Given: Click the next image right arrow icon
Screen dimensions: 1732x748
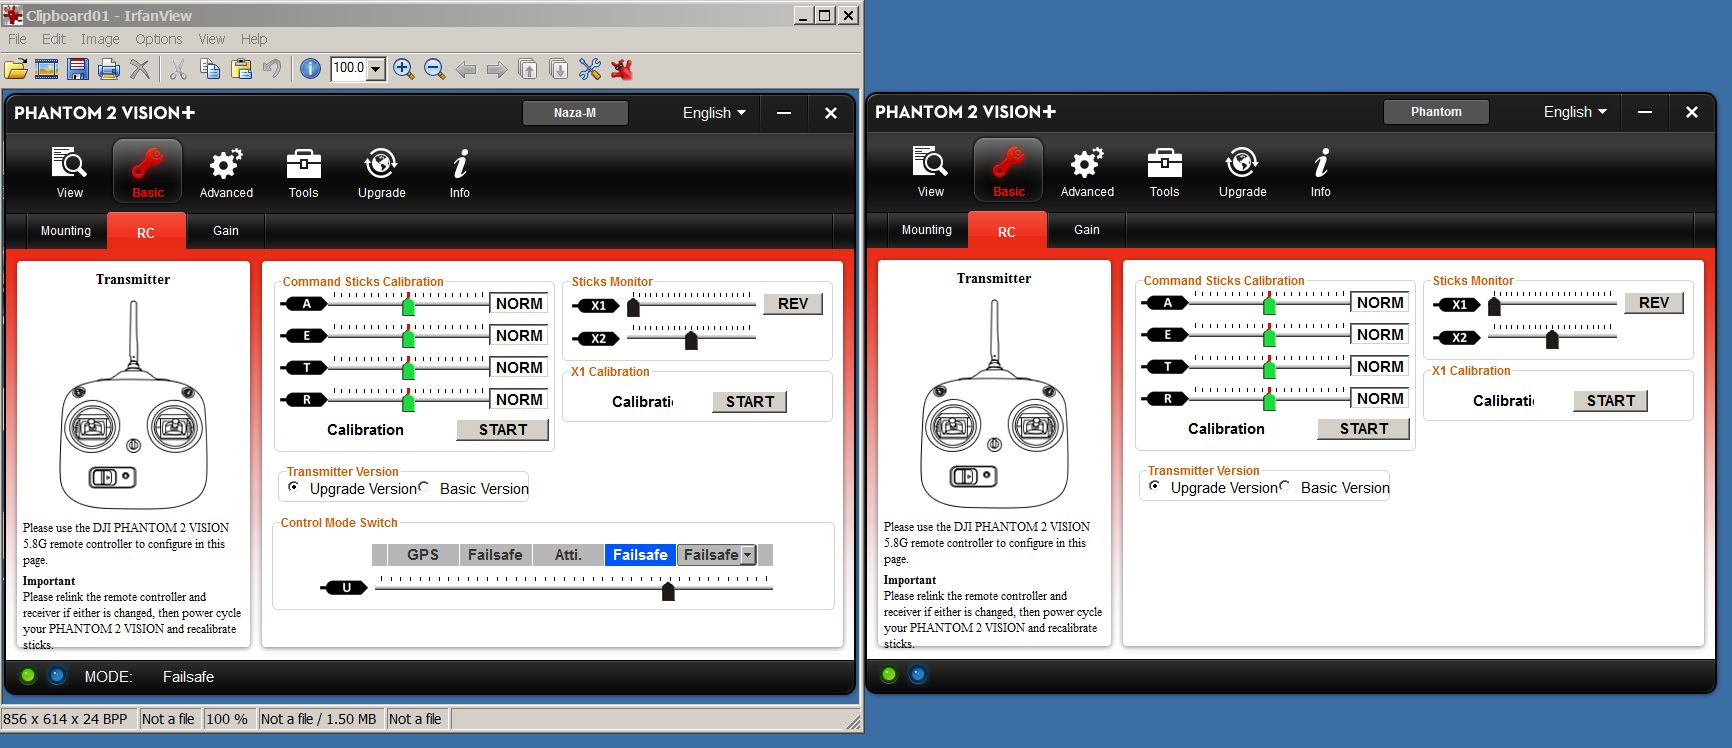Looking at the screenshot, I should coord(497,69).
